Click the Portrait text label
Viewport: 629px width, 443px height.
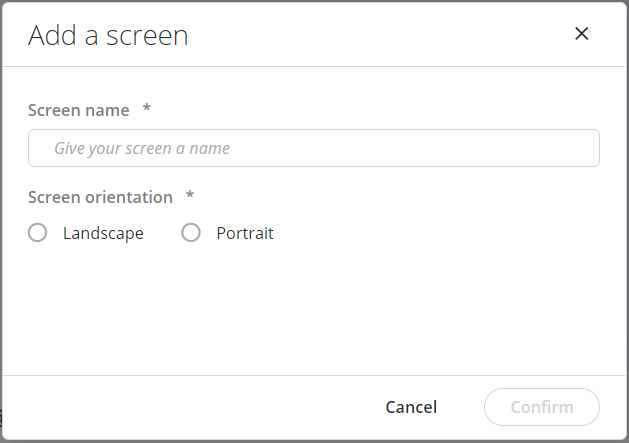point(245,233)
